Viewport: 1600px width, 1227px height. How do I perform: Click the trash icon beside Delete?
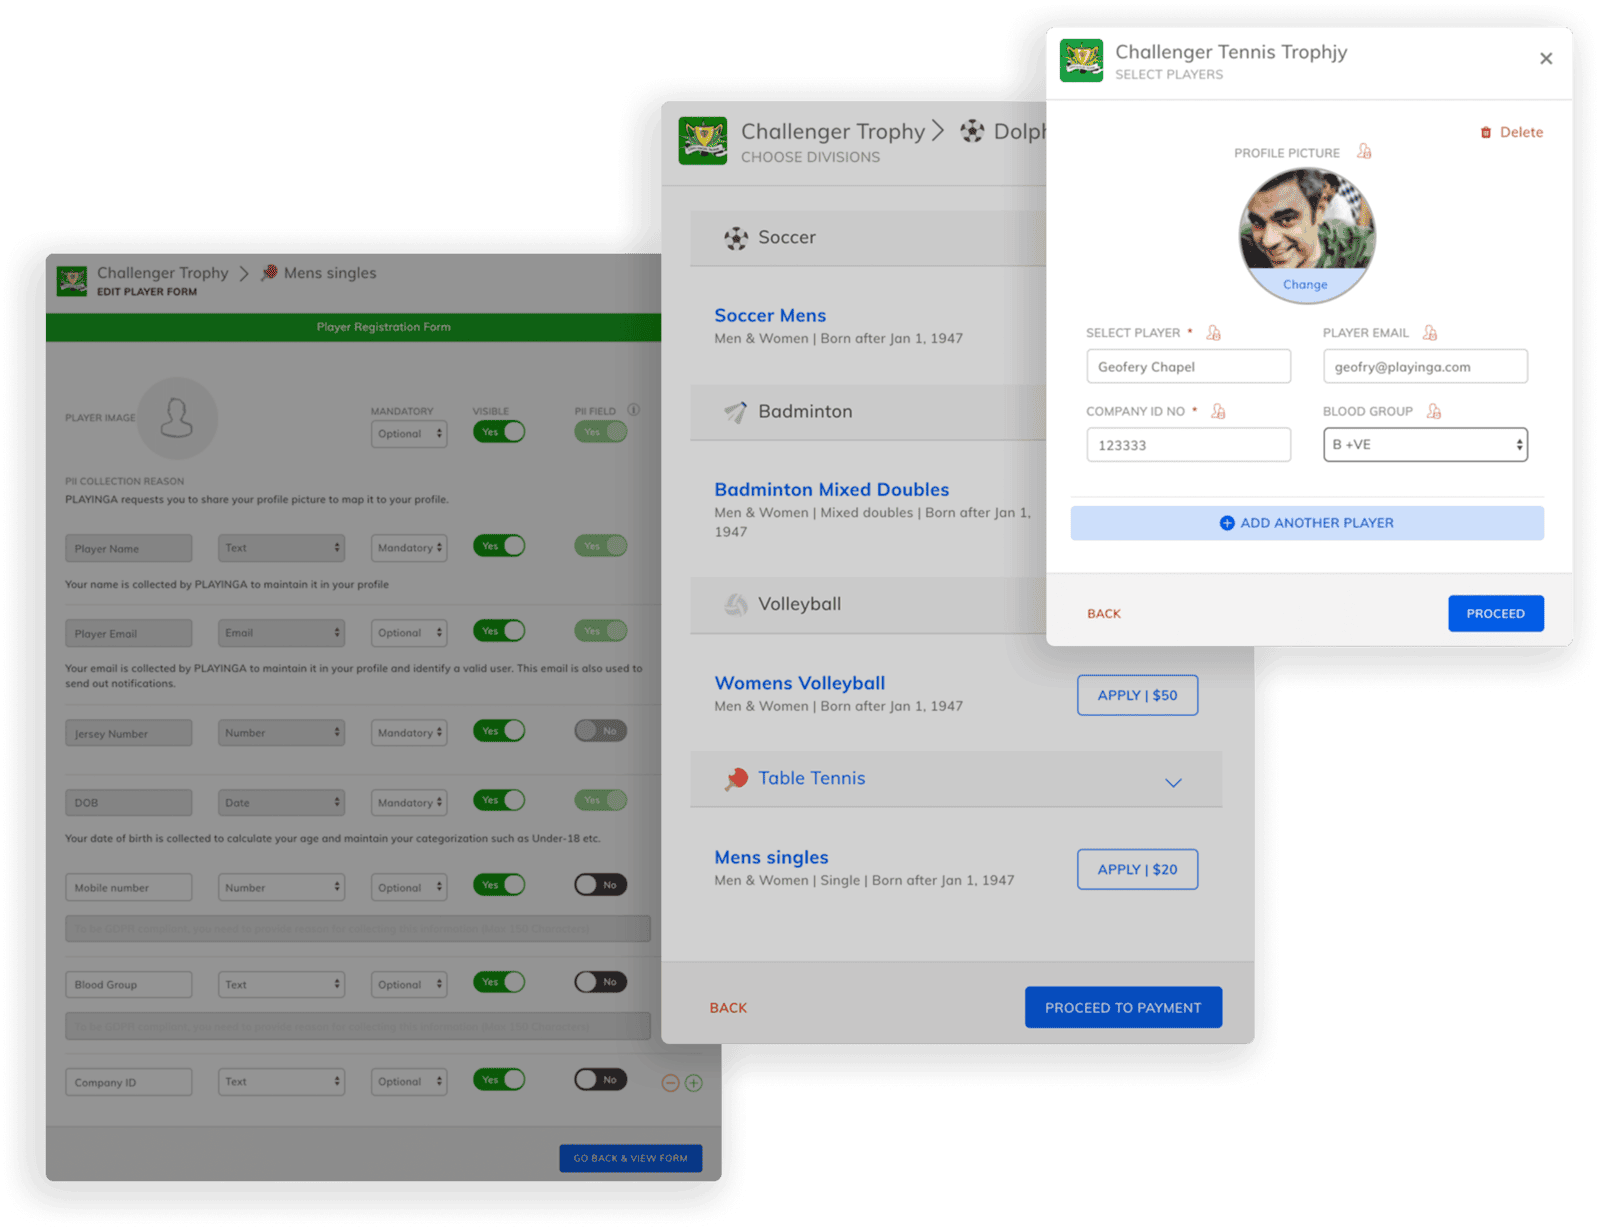(1486, 133)
